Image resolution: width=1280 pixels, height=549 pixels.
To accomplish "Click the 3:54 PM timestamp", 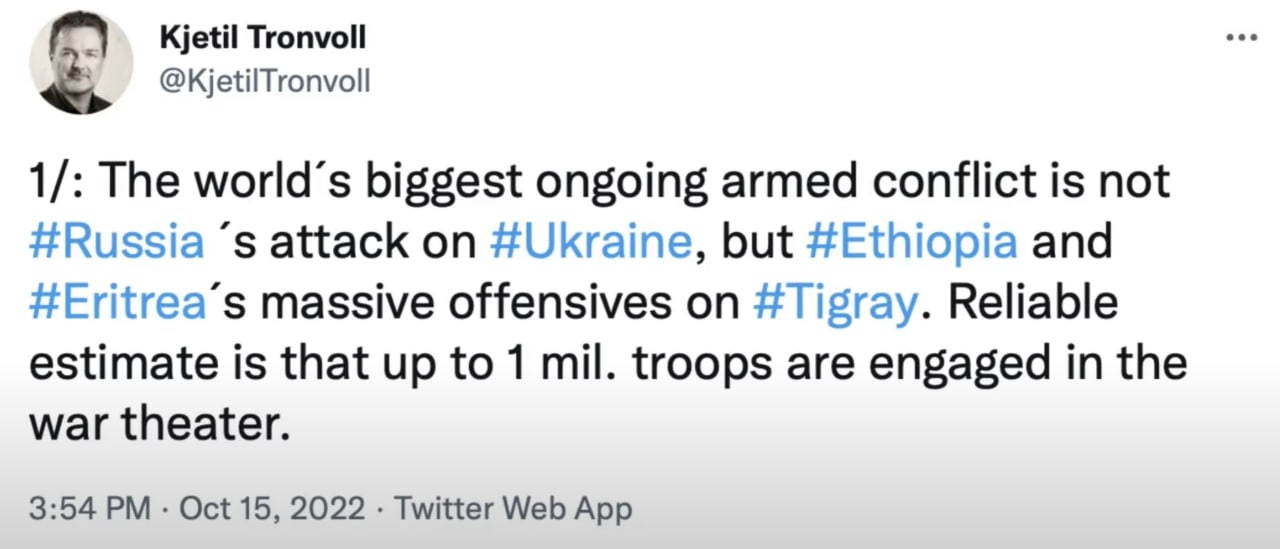I will pos(90,509).
